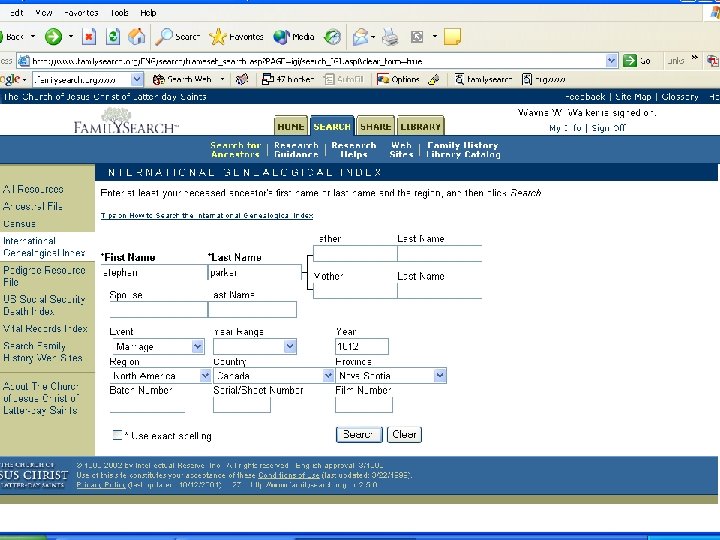Open Vital Records Index sidebar link
720x540 pixels.
[45, 328]
